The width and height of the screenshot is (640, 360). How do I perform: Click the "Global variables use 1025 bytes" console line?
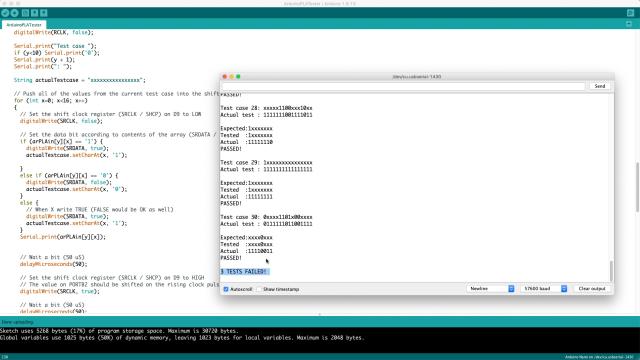point(182,338)
